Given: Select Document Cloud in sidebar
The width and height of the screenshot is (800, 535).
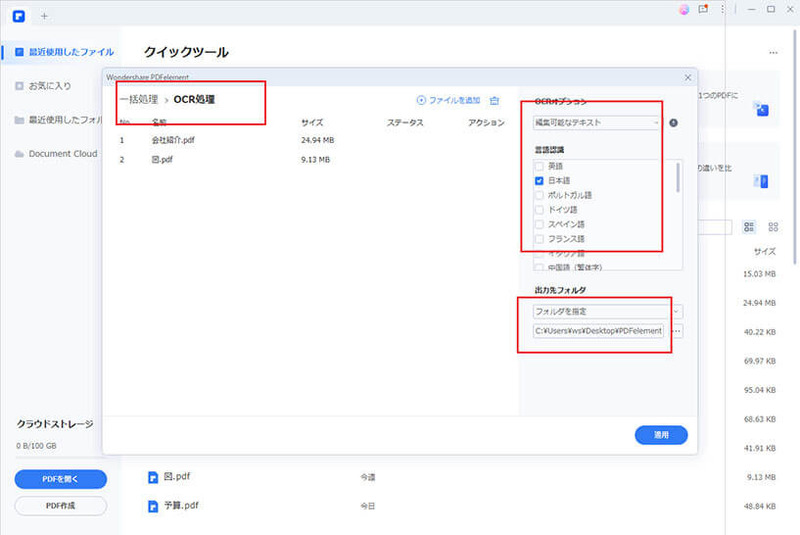Looking at the screenshot, I should pos(56,154).
